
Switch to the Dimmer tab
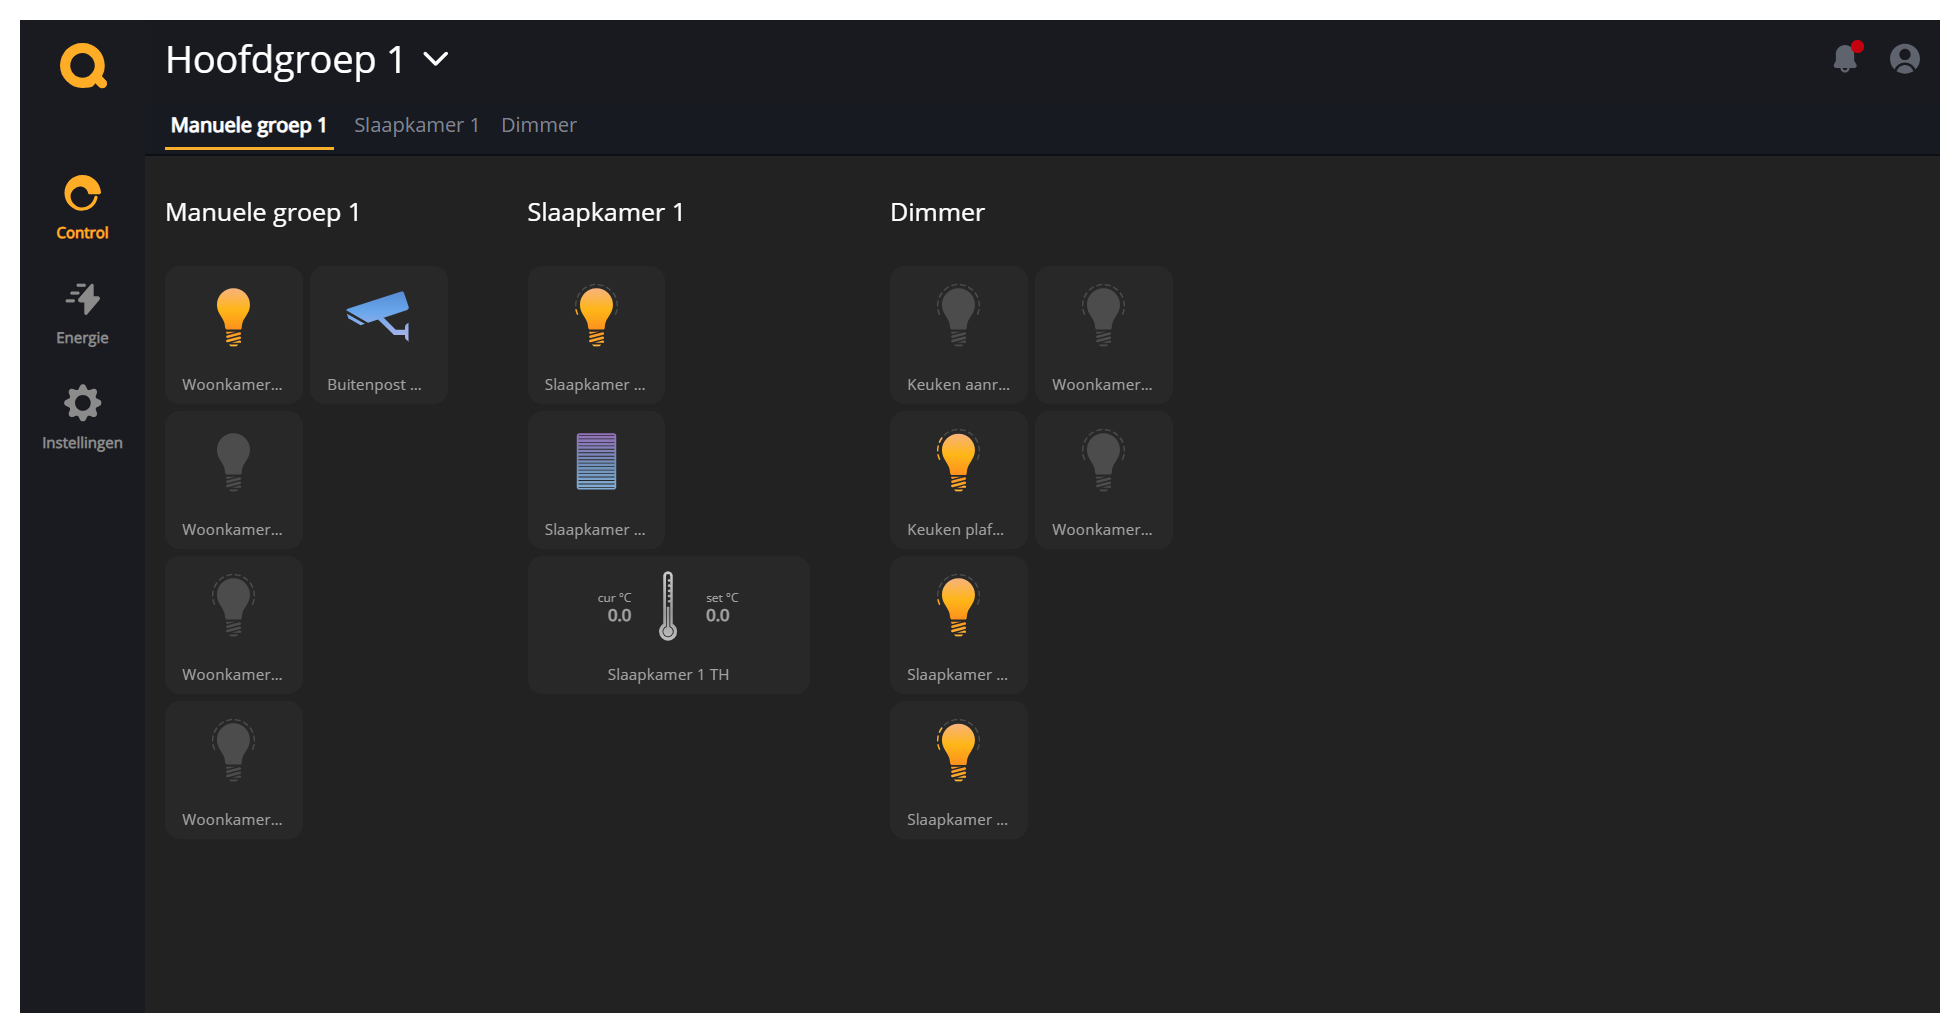pos(539,125)
